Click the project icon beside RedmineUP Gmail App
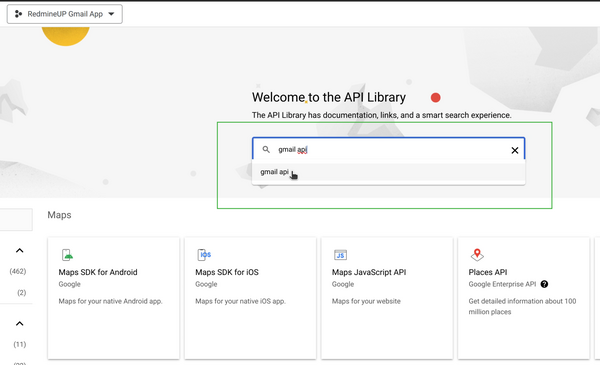Image resolution: width=600 pixels, height=365 pixels. (18, 14)
